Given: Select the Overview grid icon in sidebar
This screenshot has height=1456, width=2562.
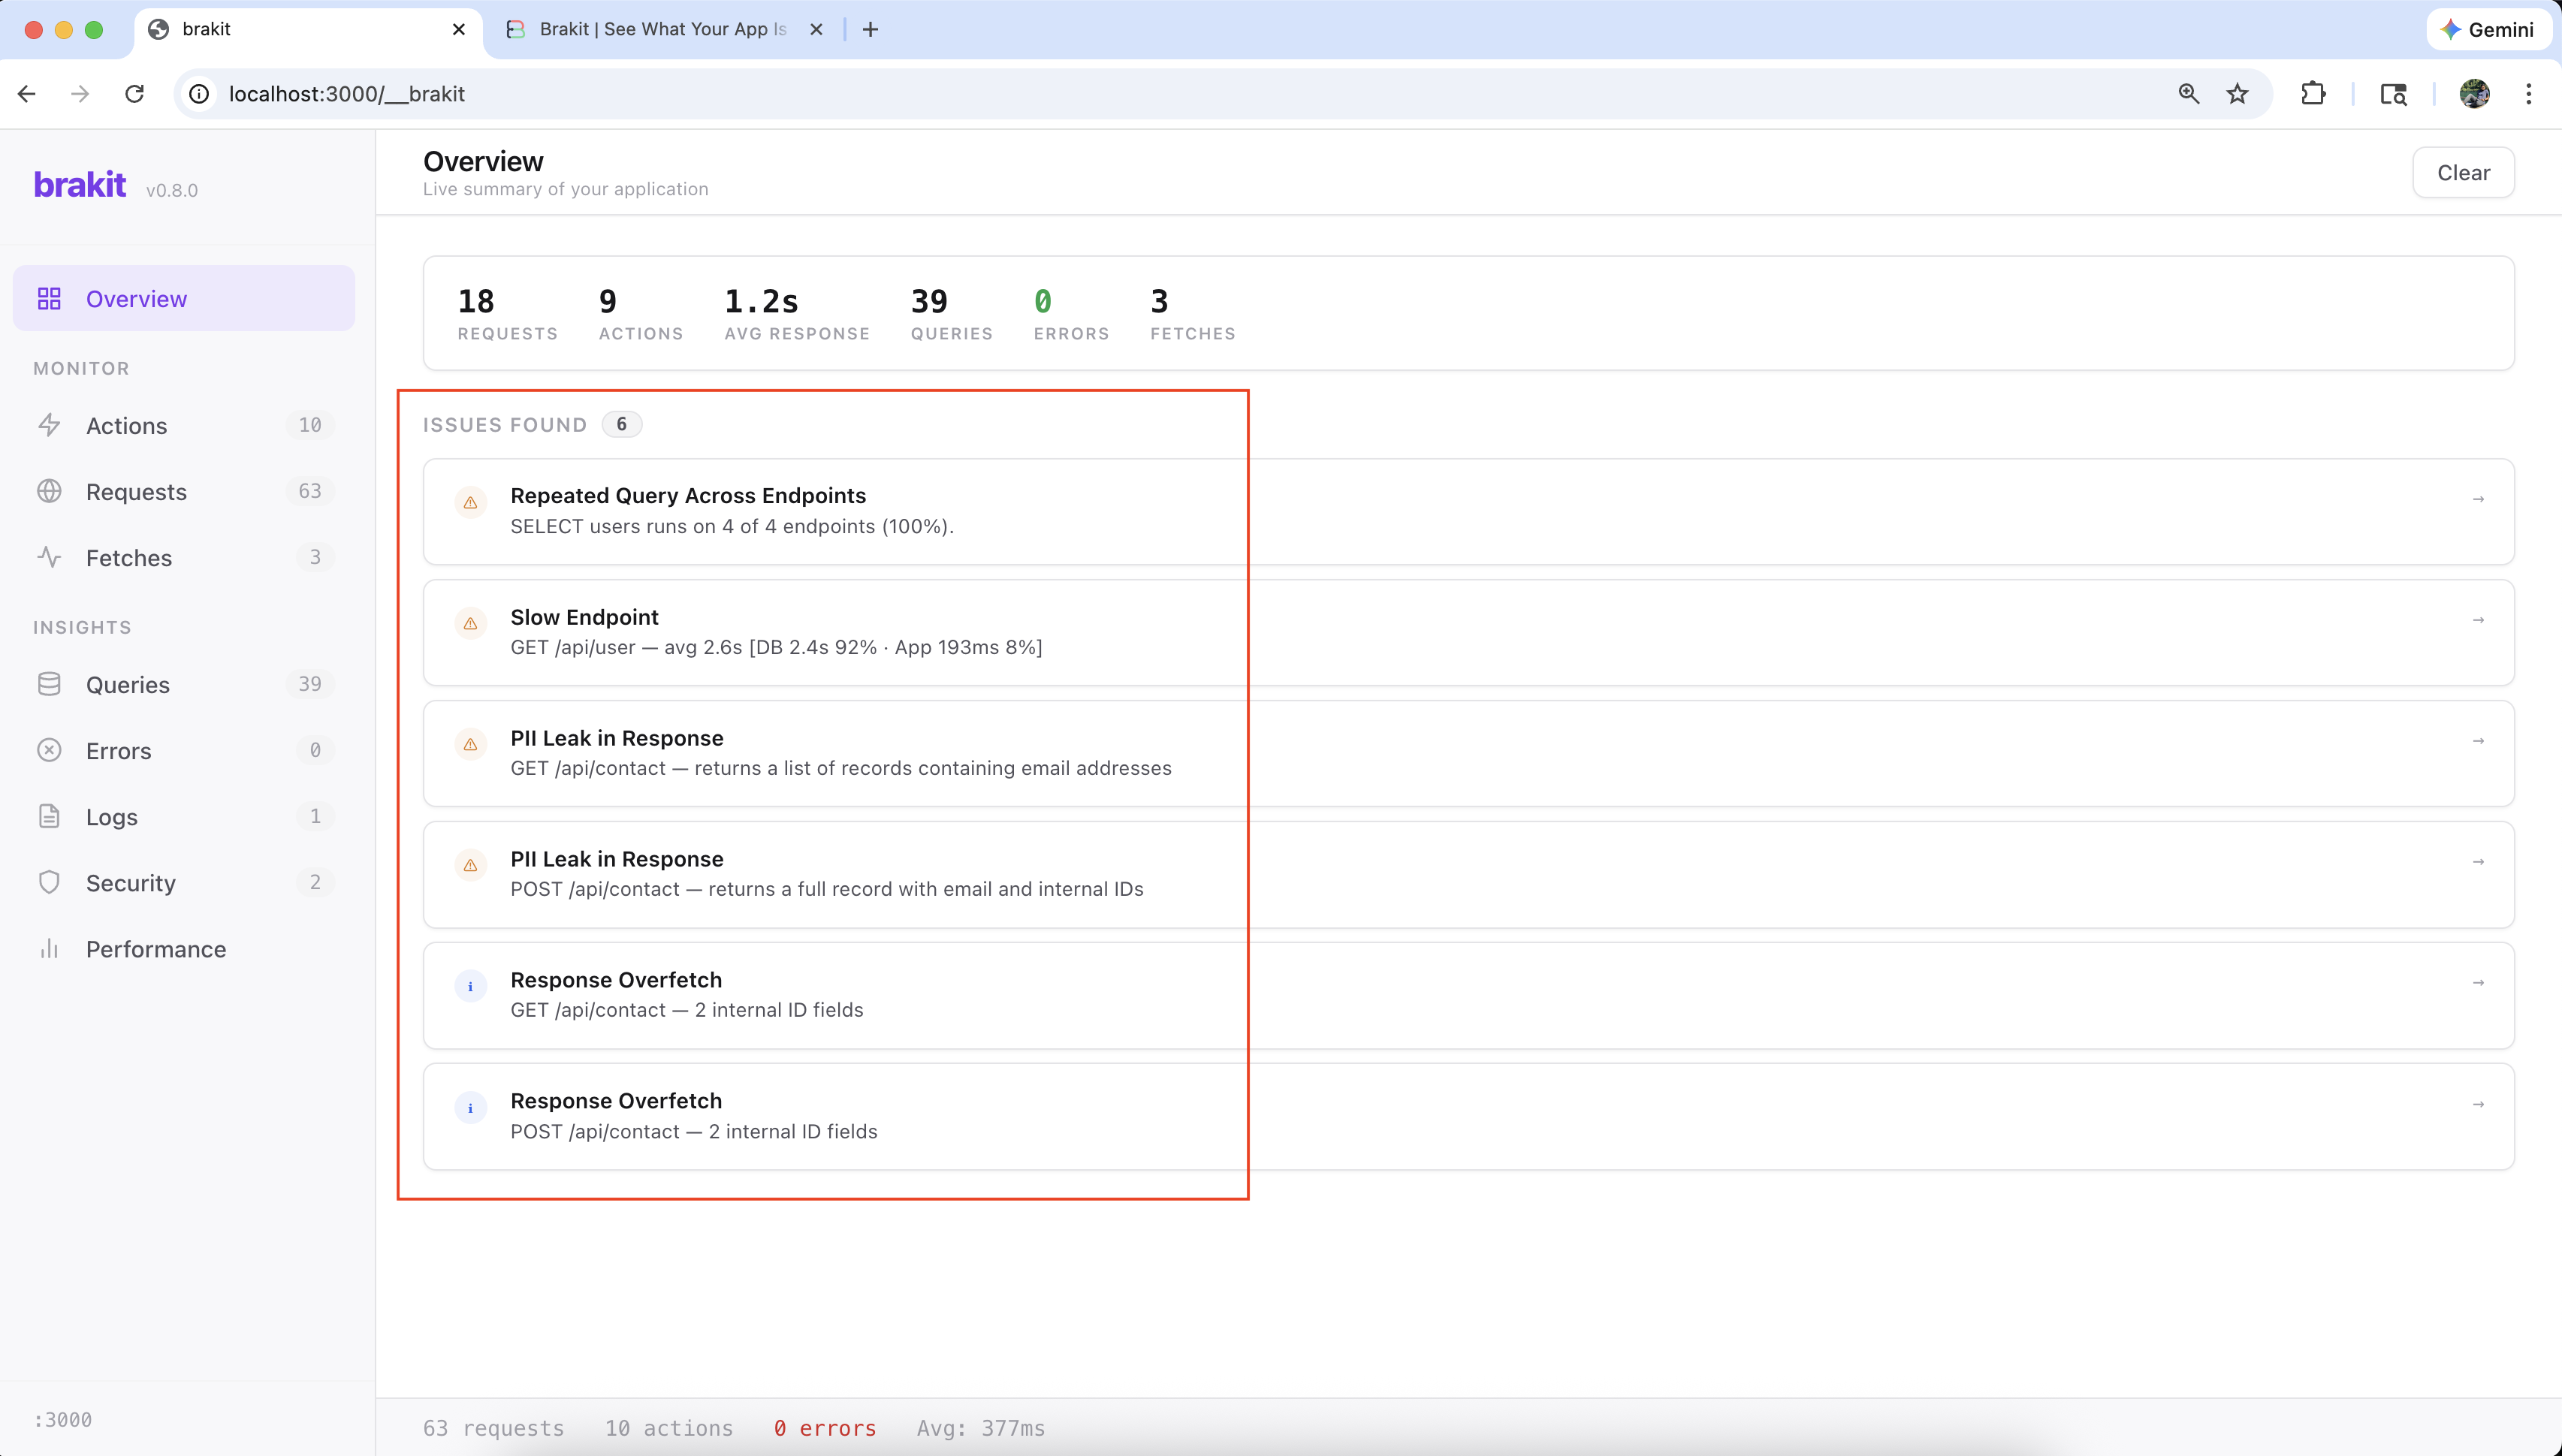Looking at the screenshot, I should pos(50,297).
